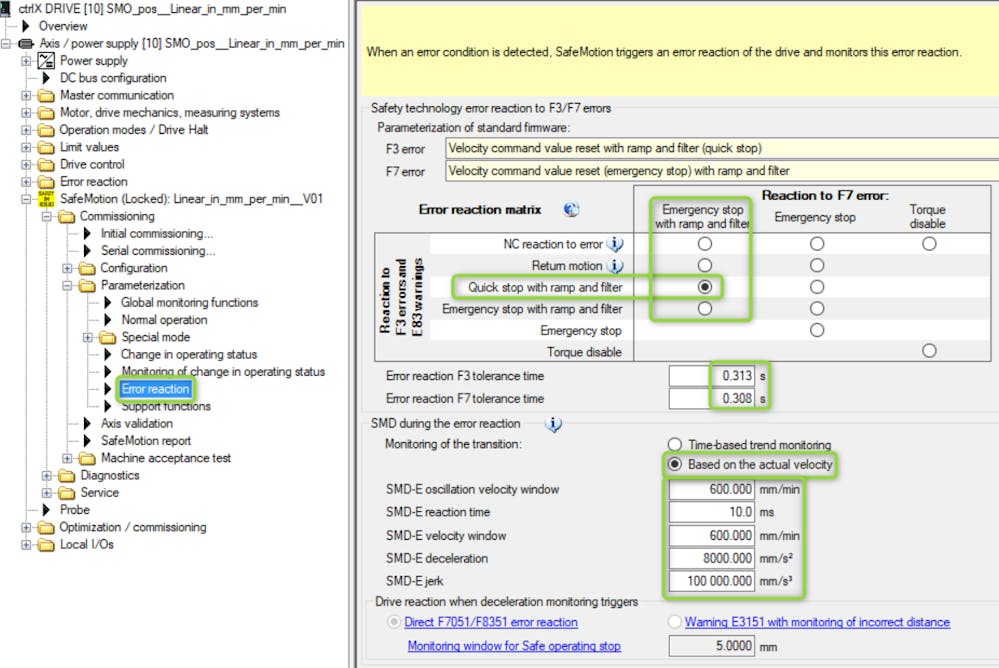Image resolution: width=999 pixels, height=668 pixels.
Task: Expand the Optimization / commissioning node
Action: point(25,528)
